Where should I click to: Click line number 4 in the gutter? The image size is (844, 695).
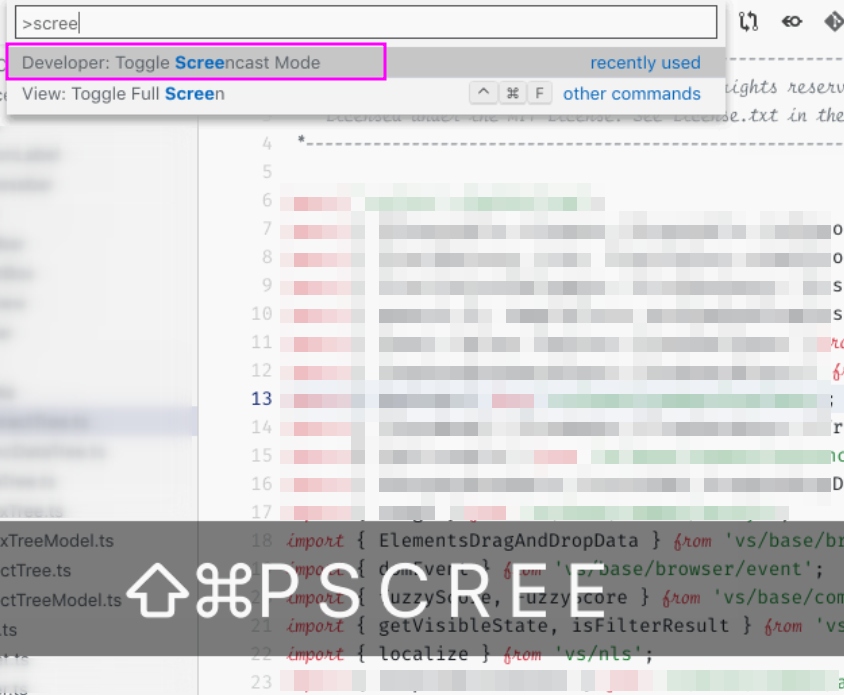tap(267, 144)
